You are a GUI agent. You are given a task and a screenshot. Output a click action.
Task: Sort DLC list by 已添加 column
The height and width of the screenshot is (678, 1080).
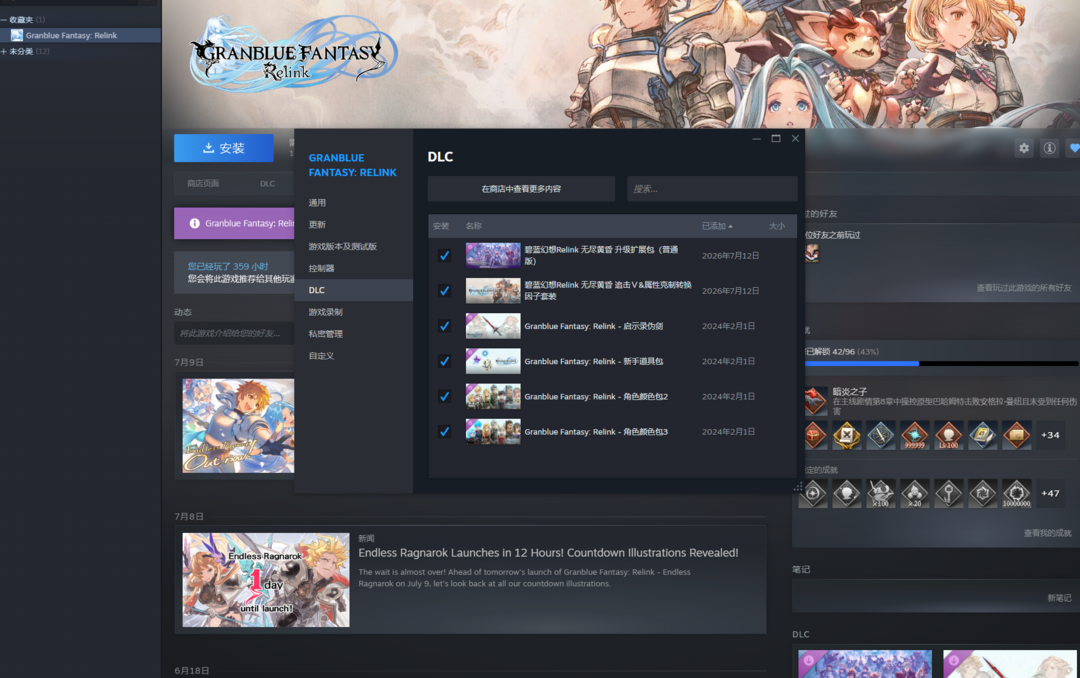click(x=717, y=226)
